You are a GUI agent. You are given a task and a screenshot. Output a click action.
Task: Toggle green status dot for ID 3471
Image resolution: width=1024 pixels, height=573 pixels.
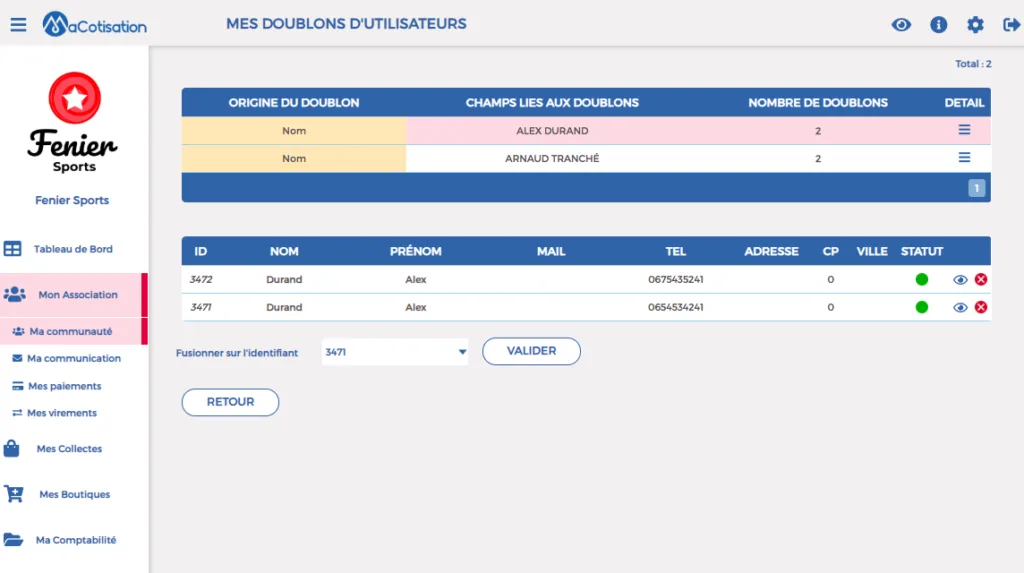[x=921, y=307]
